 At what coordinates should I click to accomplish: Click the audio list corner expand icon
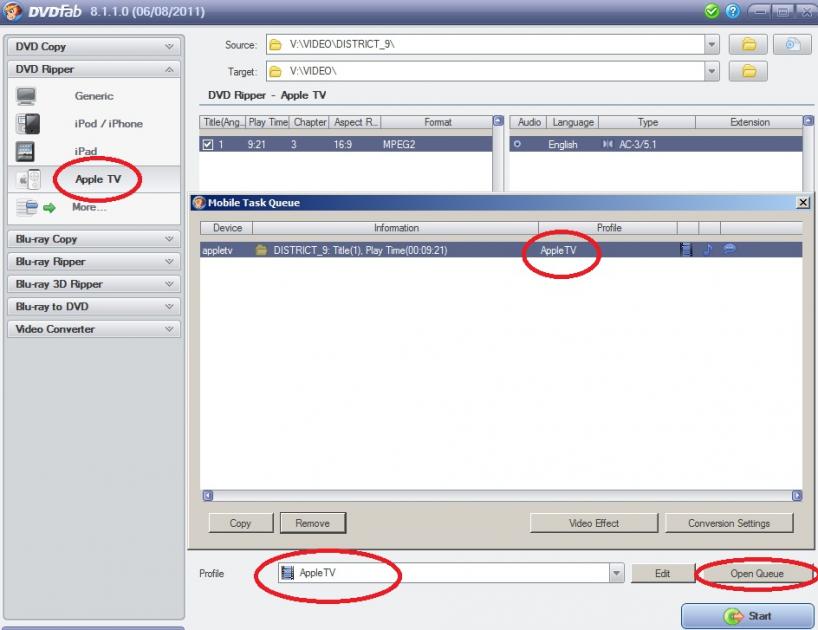coord(808,121)
